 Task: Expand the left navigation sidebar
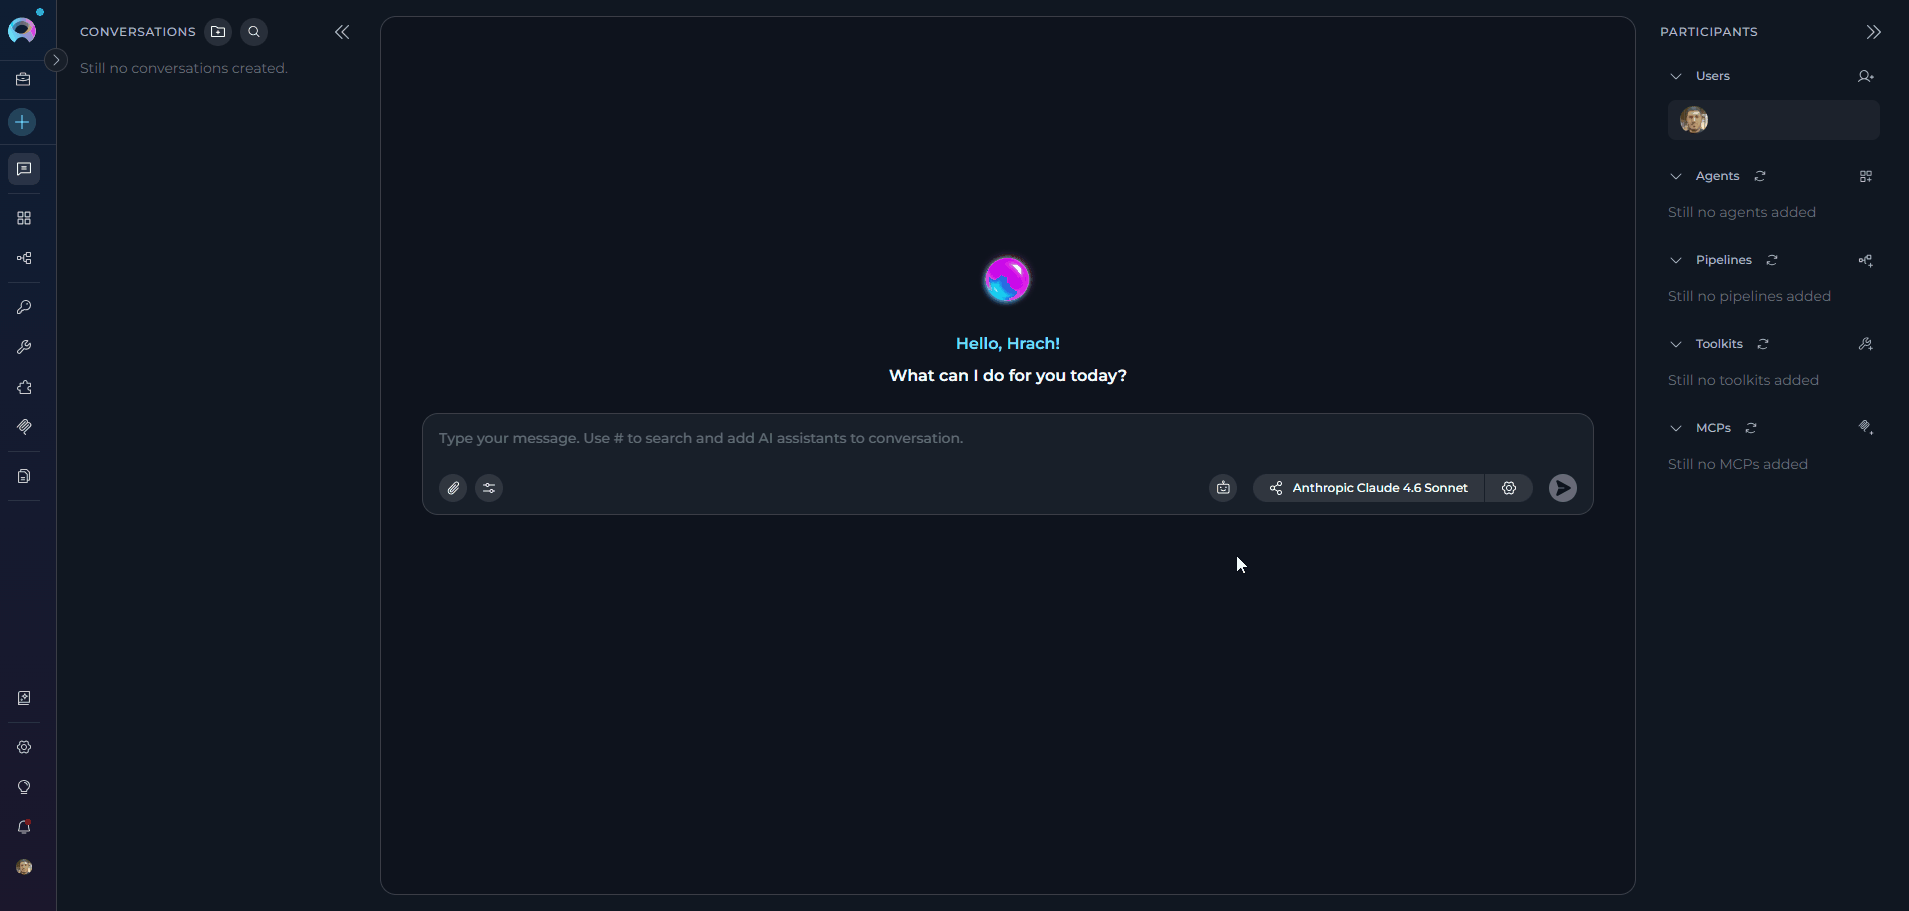(x=56, y=60)
